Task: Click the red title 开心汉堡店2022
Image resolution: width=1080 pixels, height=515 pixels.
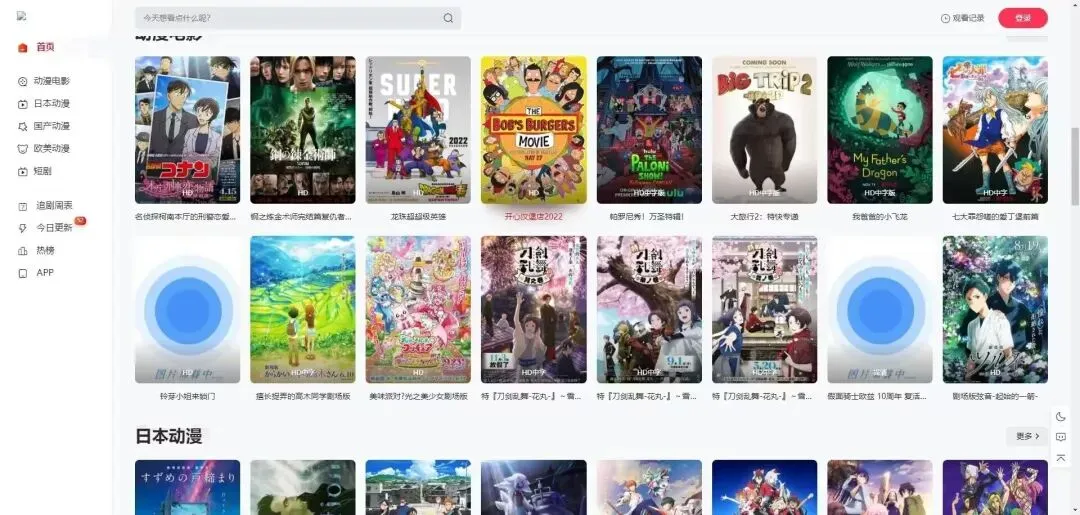Action: [534, 217]
